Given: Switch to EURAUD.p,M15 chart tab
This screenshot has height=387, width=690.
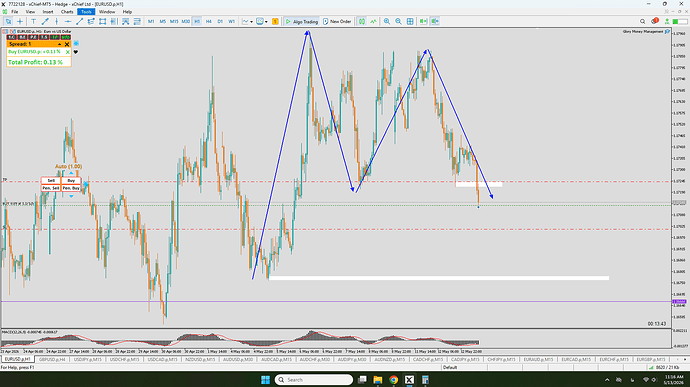Looking at the screenshot, I should (537, 359).
